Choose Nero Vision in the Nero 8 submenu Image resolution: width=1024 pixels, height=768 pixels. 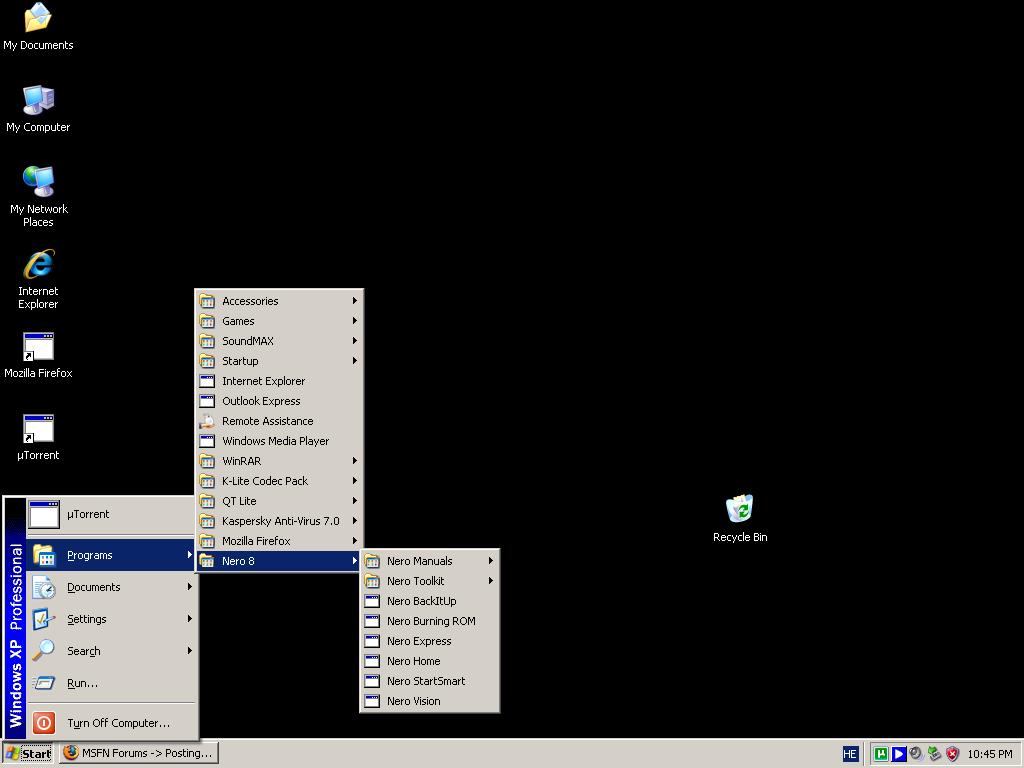tap(430, 701)
